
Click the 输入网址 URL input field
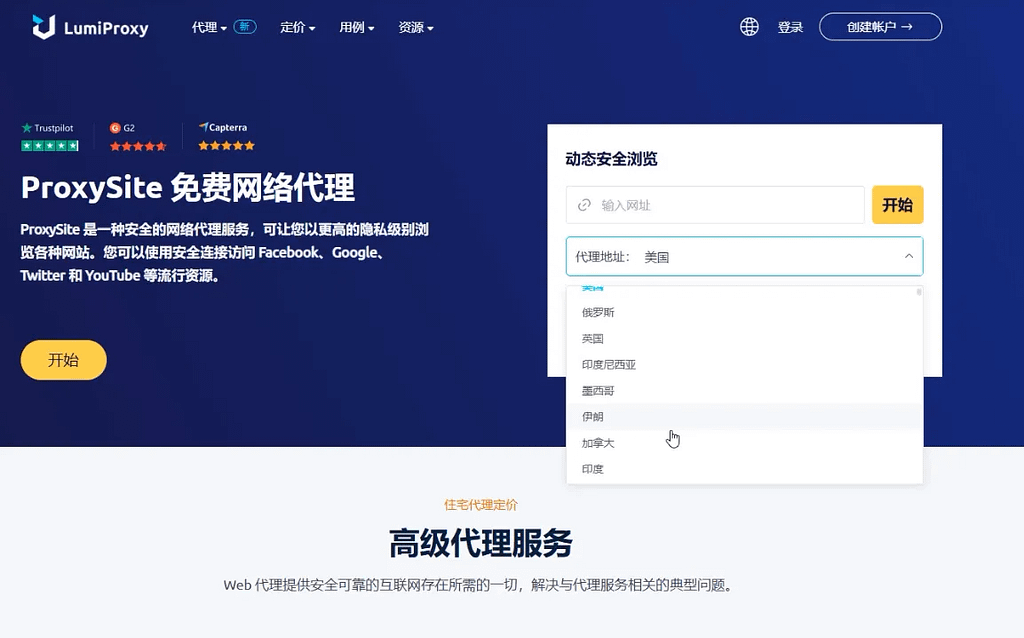pos(715,204)
